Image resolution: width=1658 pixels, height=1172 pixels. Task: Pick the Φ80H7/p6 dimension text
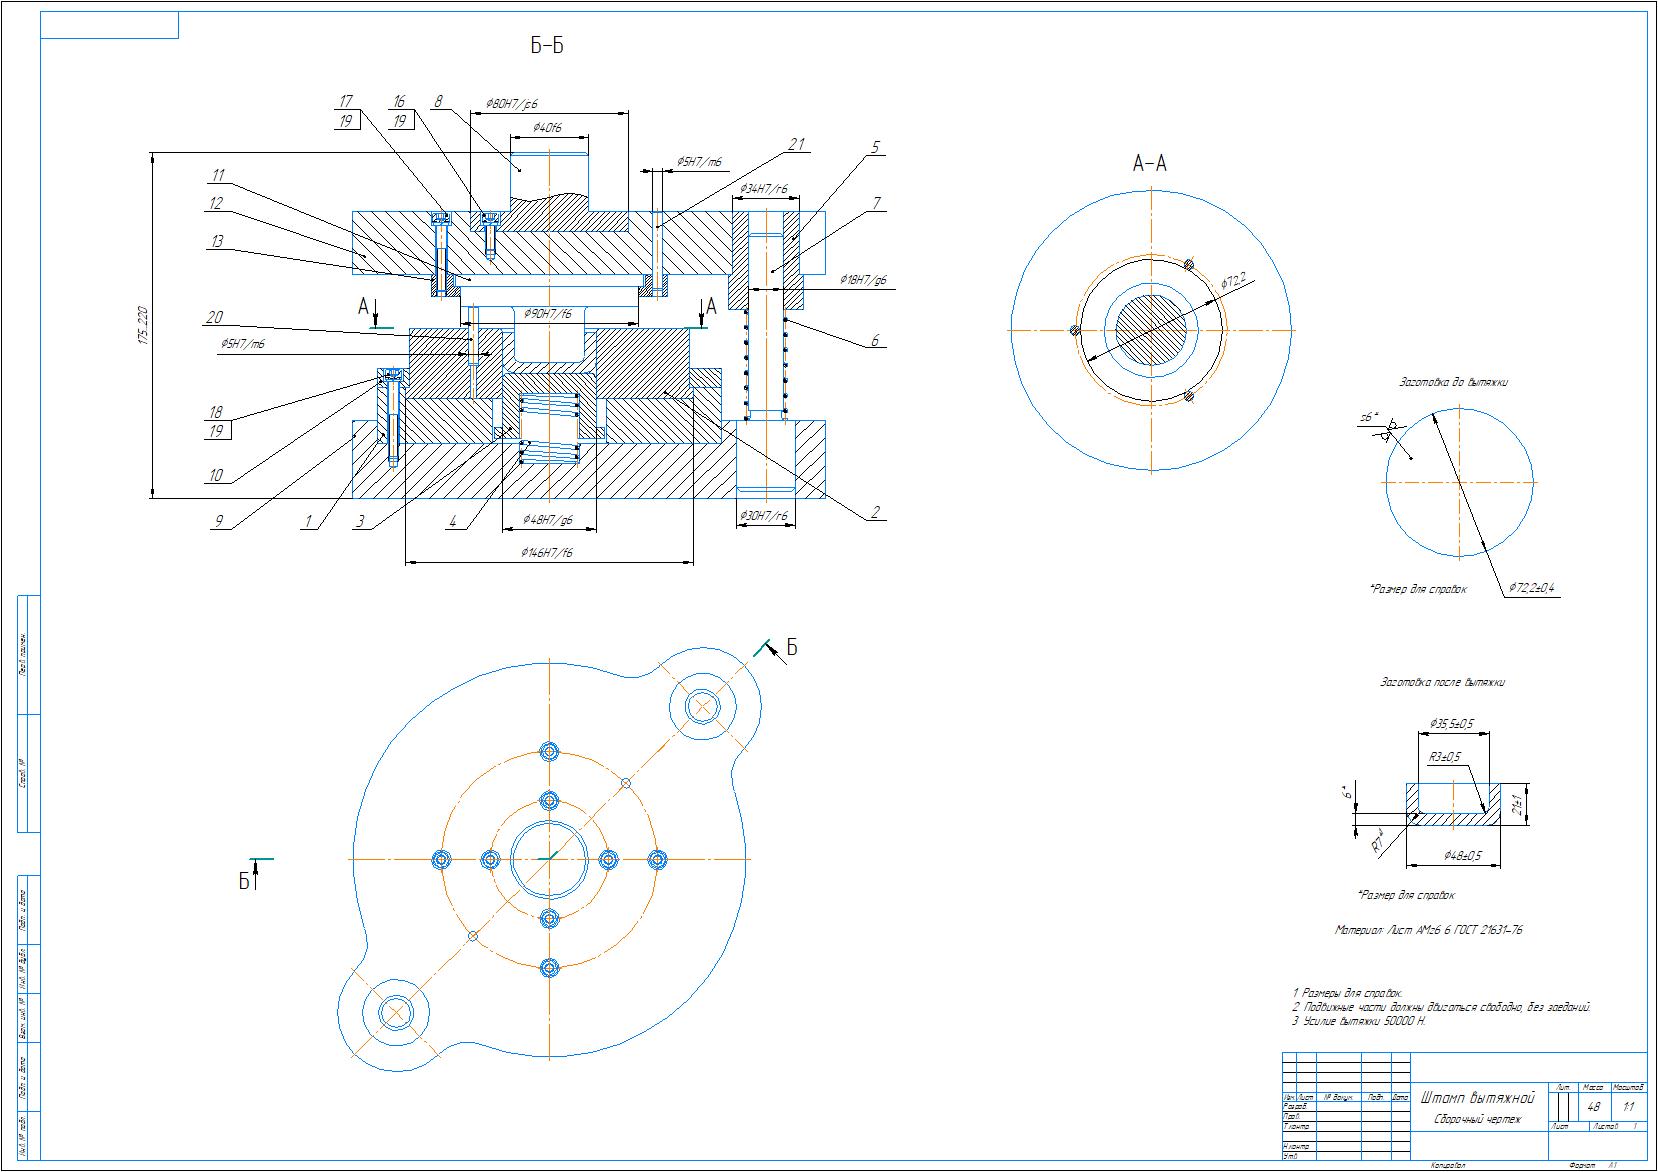click(511, 103)
